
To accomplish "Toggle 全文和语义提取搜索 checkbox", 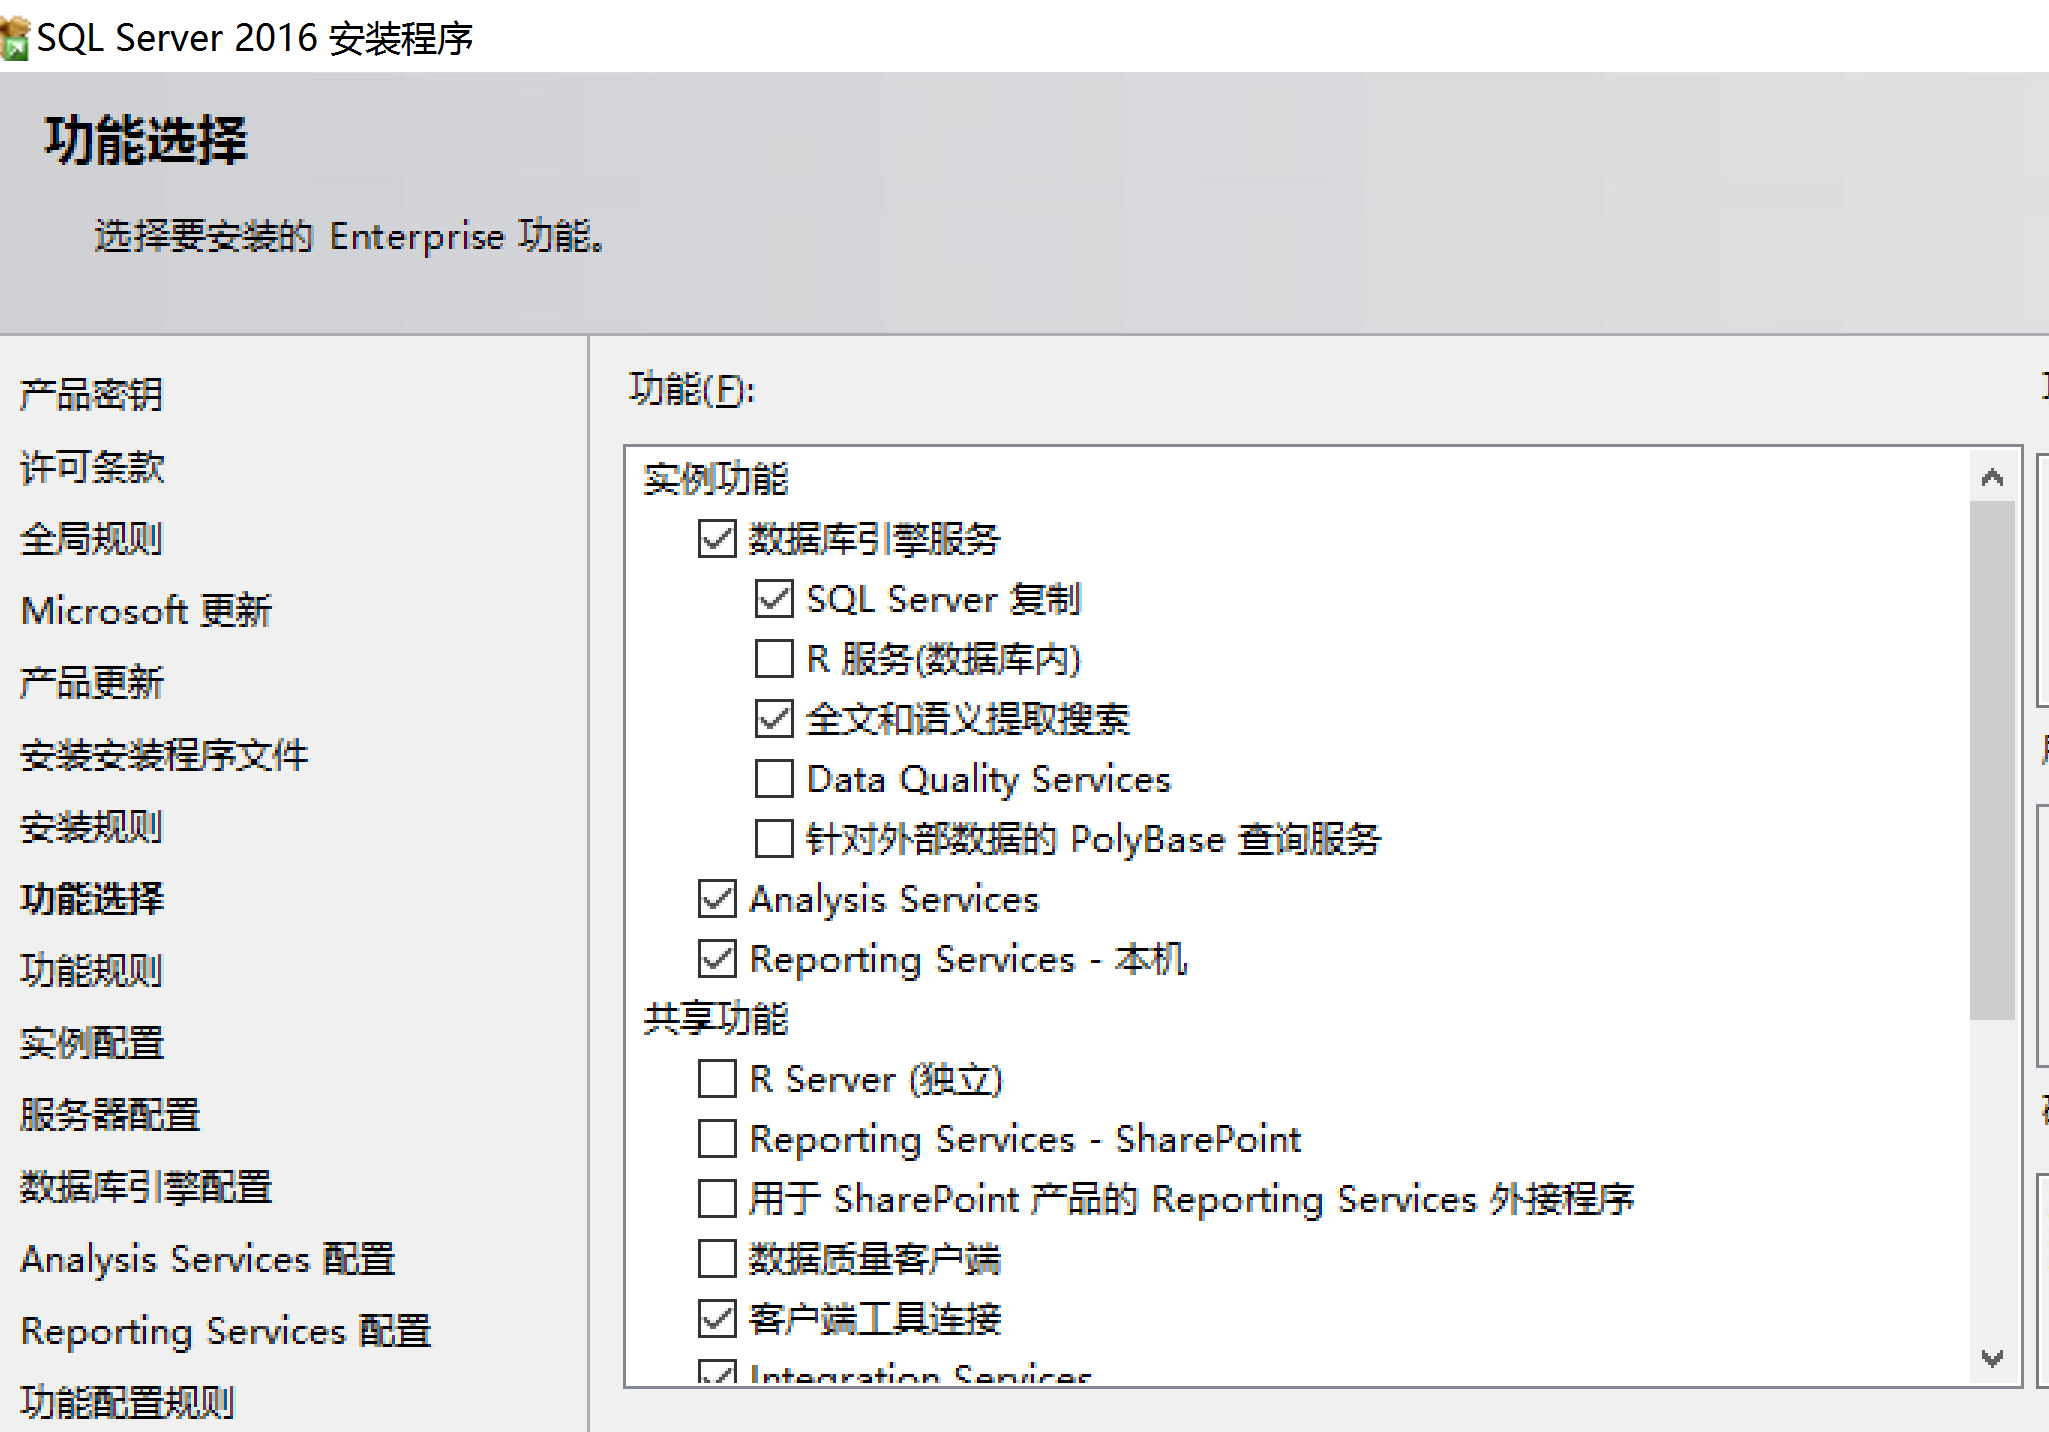I will click(x=774, y=719).
